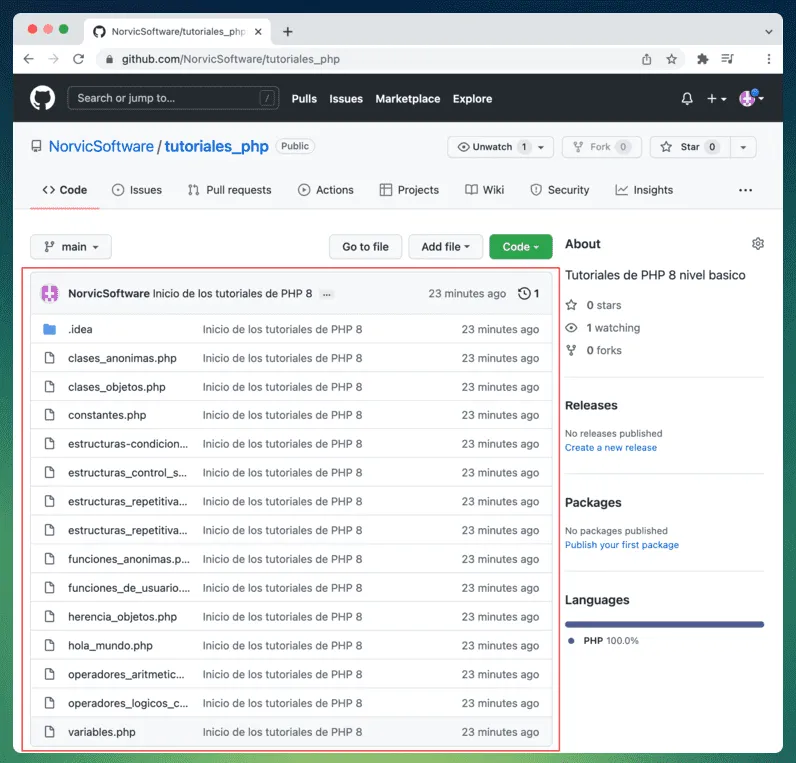This screenshot has height=763, width=796.
Task: Open a new browser tab
Action: tap(288, 31)
